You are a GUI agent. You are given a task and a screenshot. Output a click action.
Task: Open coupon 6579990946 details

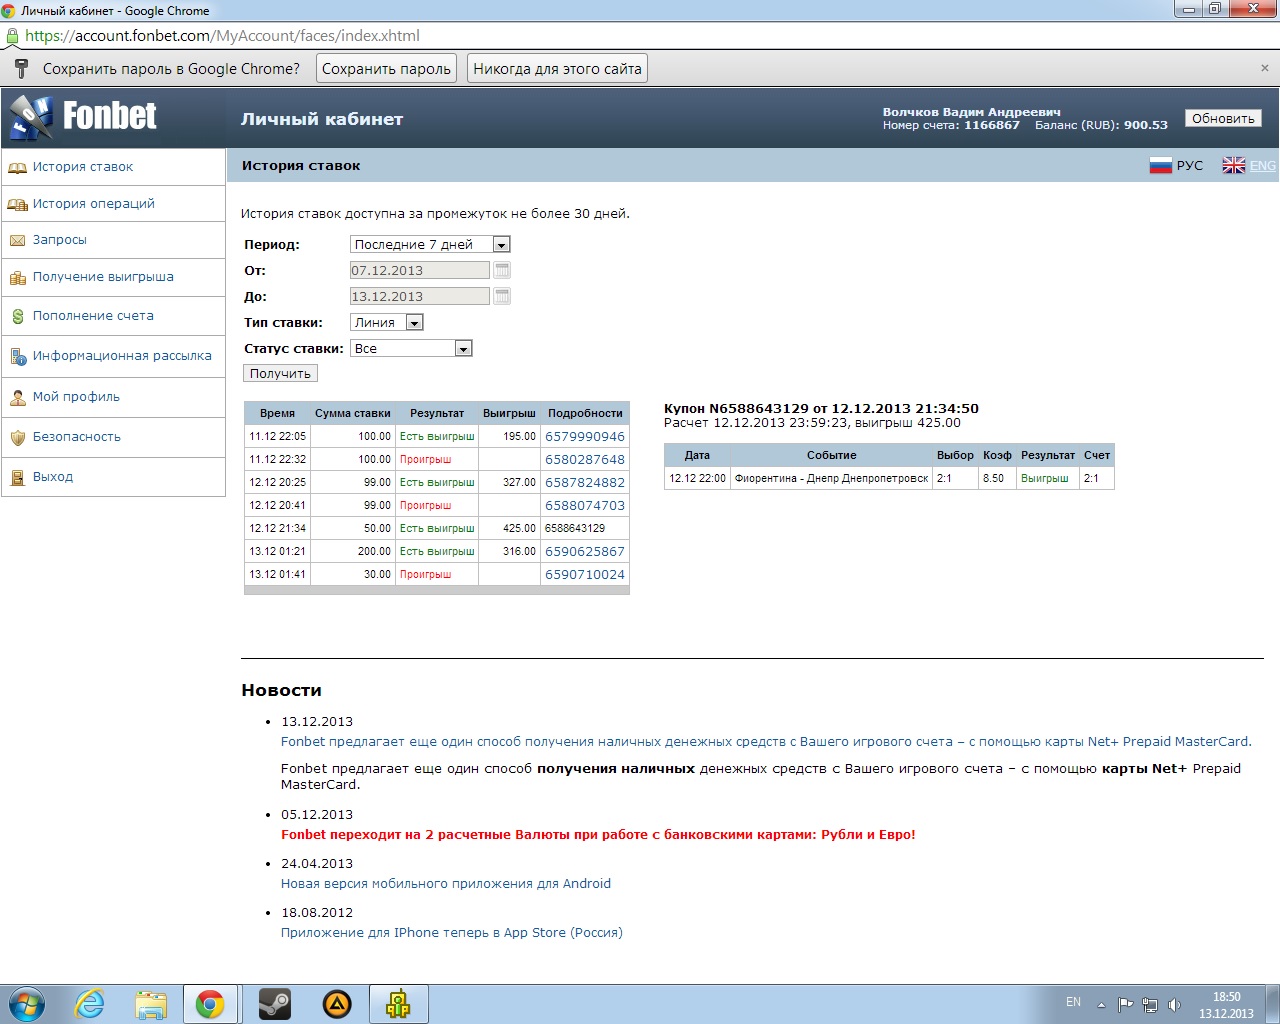pos(585,436)
